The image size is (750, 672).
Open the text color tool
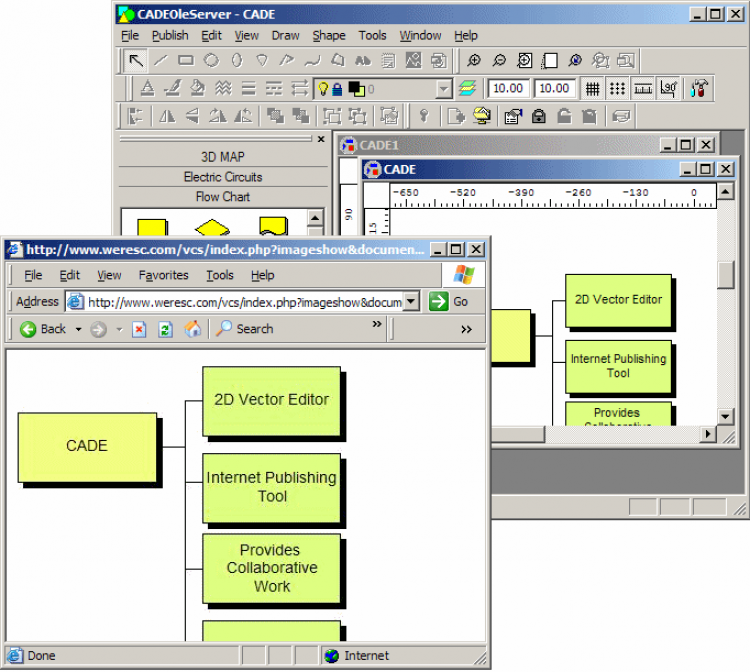pyautogui.click(x=147, y=88)
